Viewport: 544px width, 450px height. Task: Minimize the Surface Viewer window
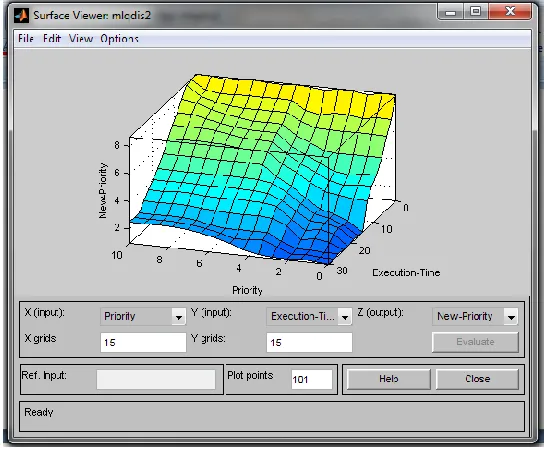[x=451, y=13]
